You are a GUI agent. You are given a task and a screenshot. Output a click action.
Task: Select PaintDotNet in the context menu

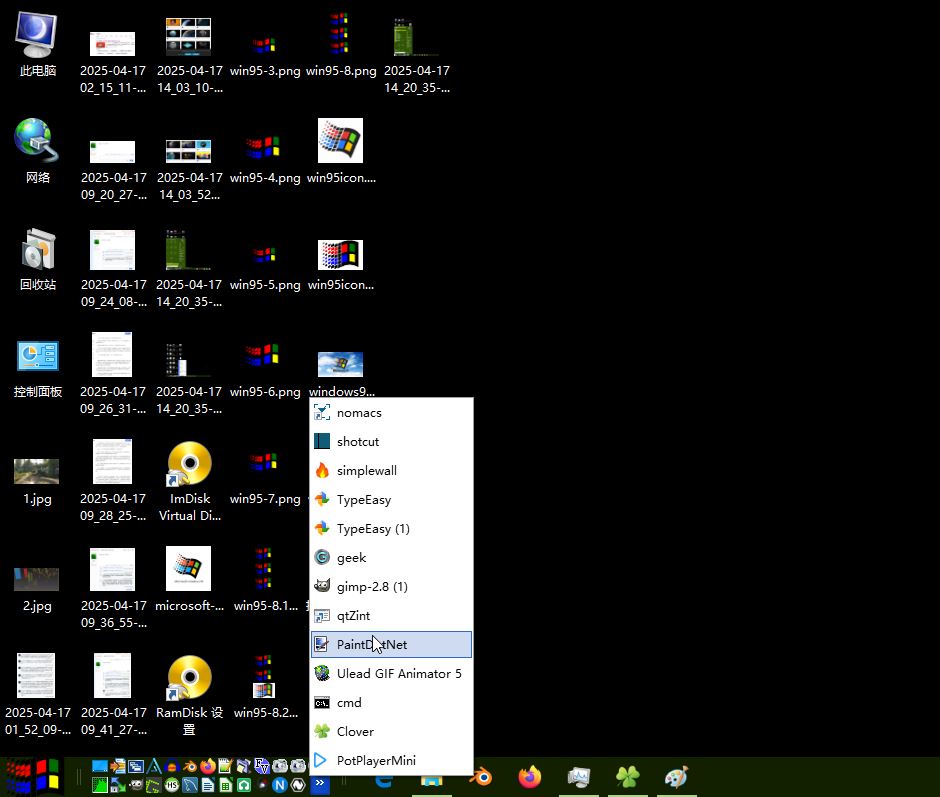(x=390, y=644)
